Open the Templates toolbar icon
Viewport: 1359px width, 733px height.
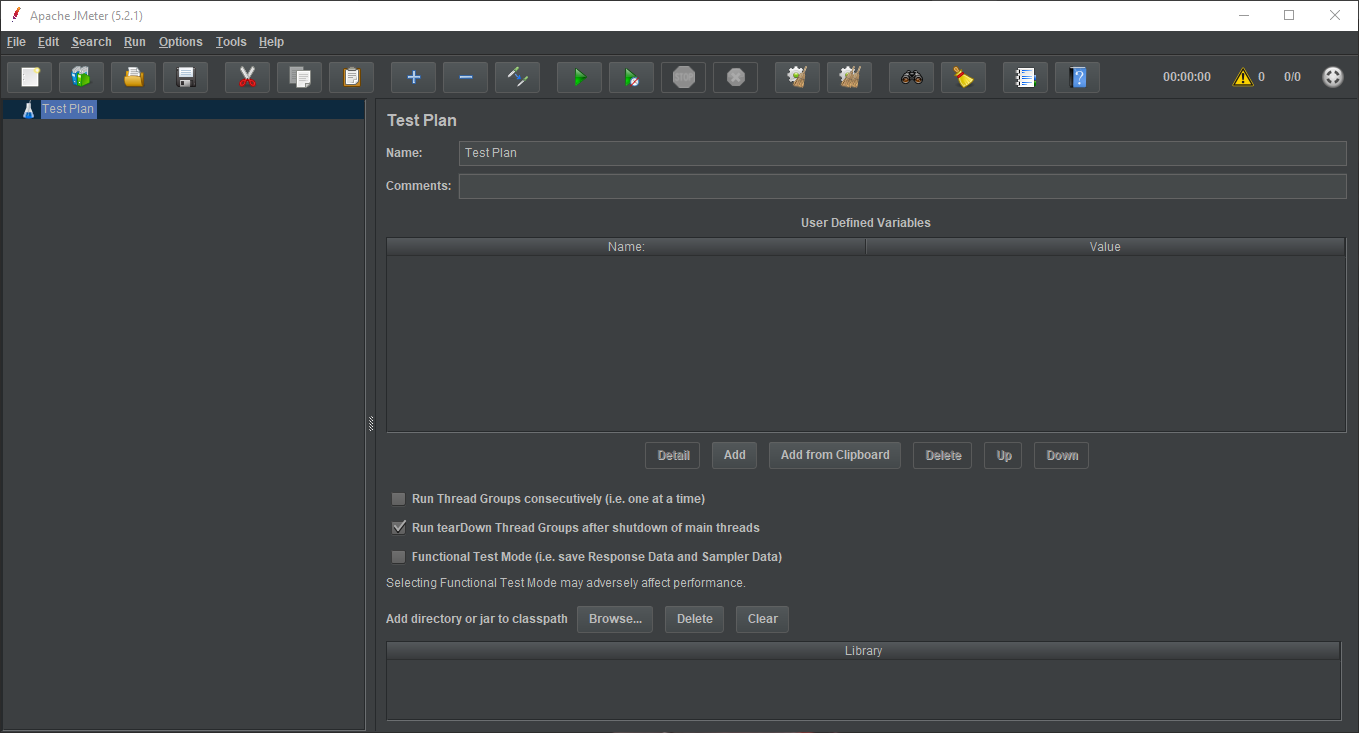point(81,76)
